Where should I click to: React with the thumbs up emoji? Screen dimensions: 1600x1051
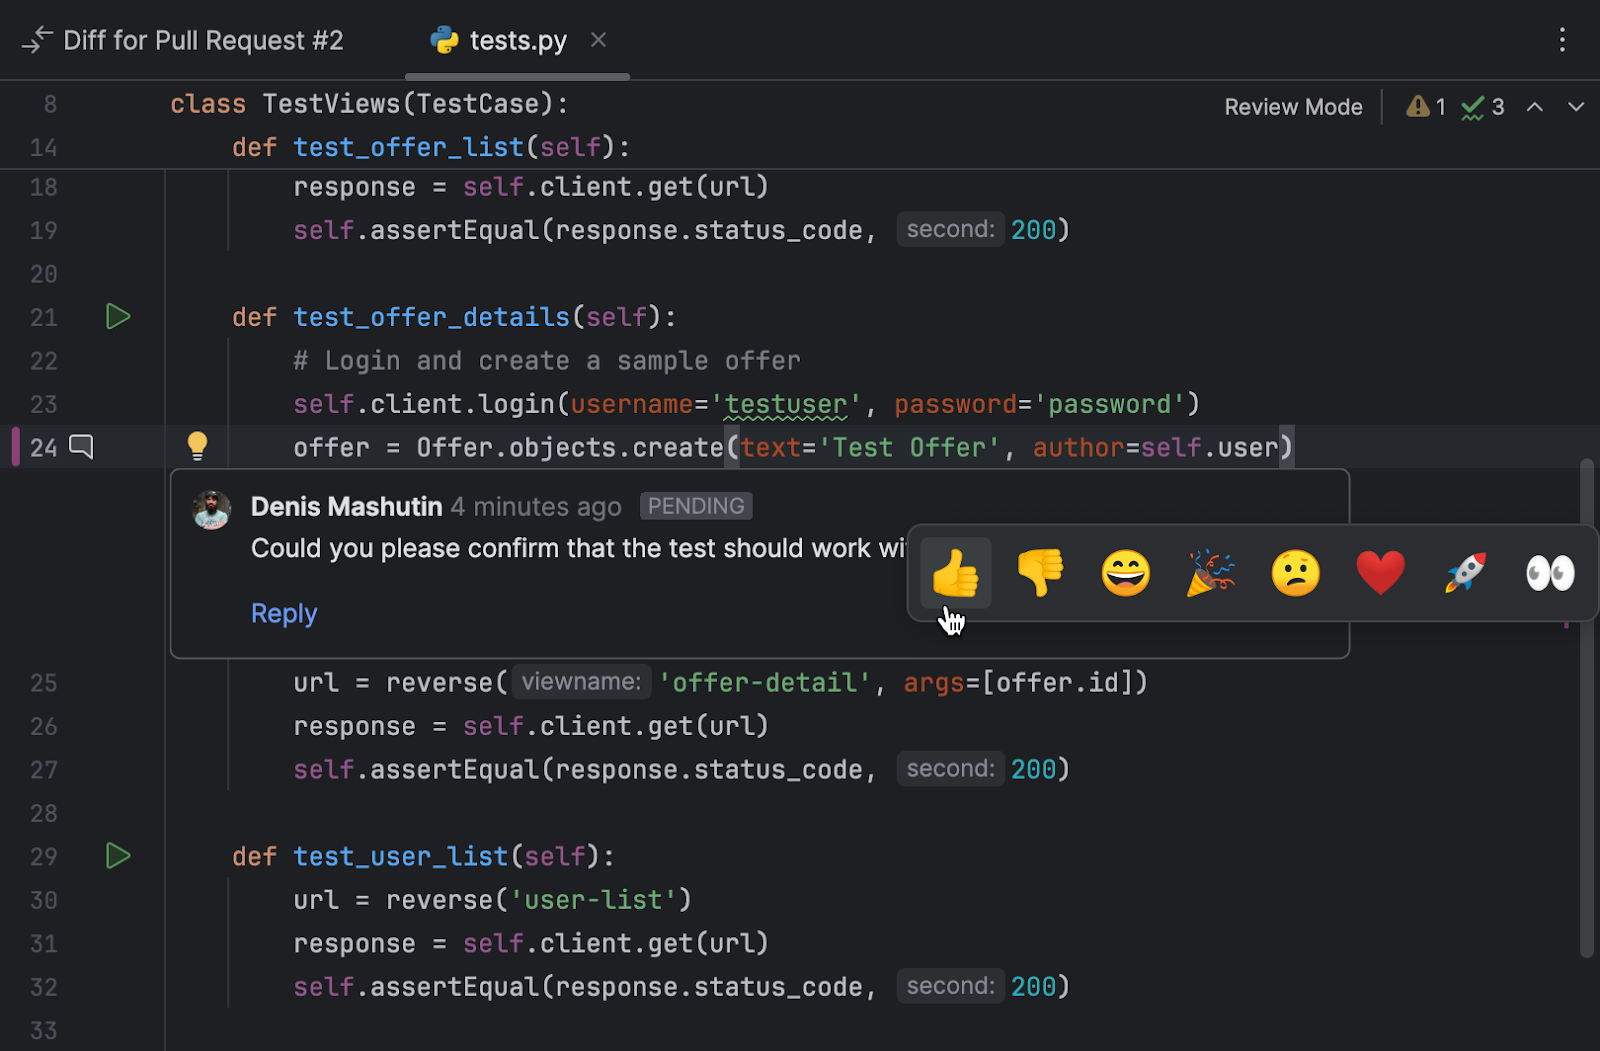[x=955, y=573]
